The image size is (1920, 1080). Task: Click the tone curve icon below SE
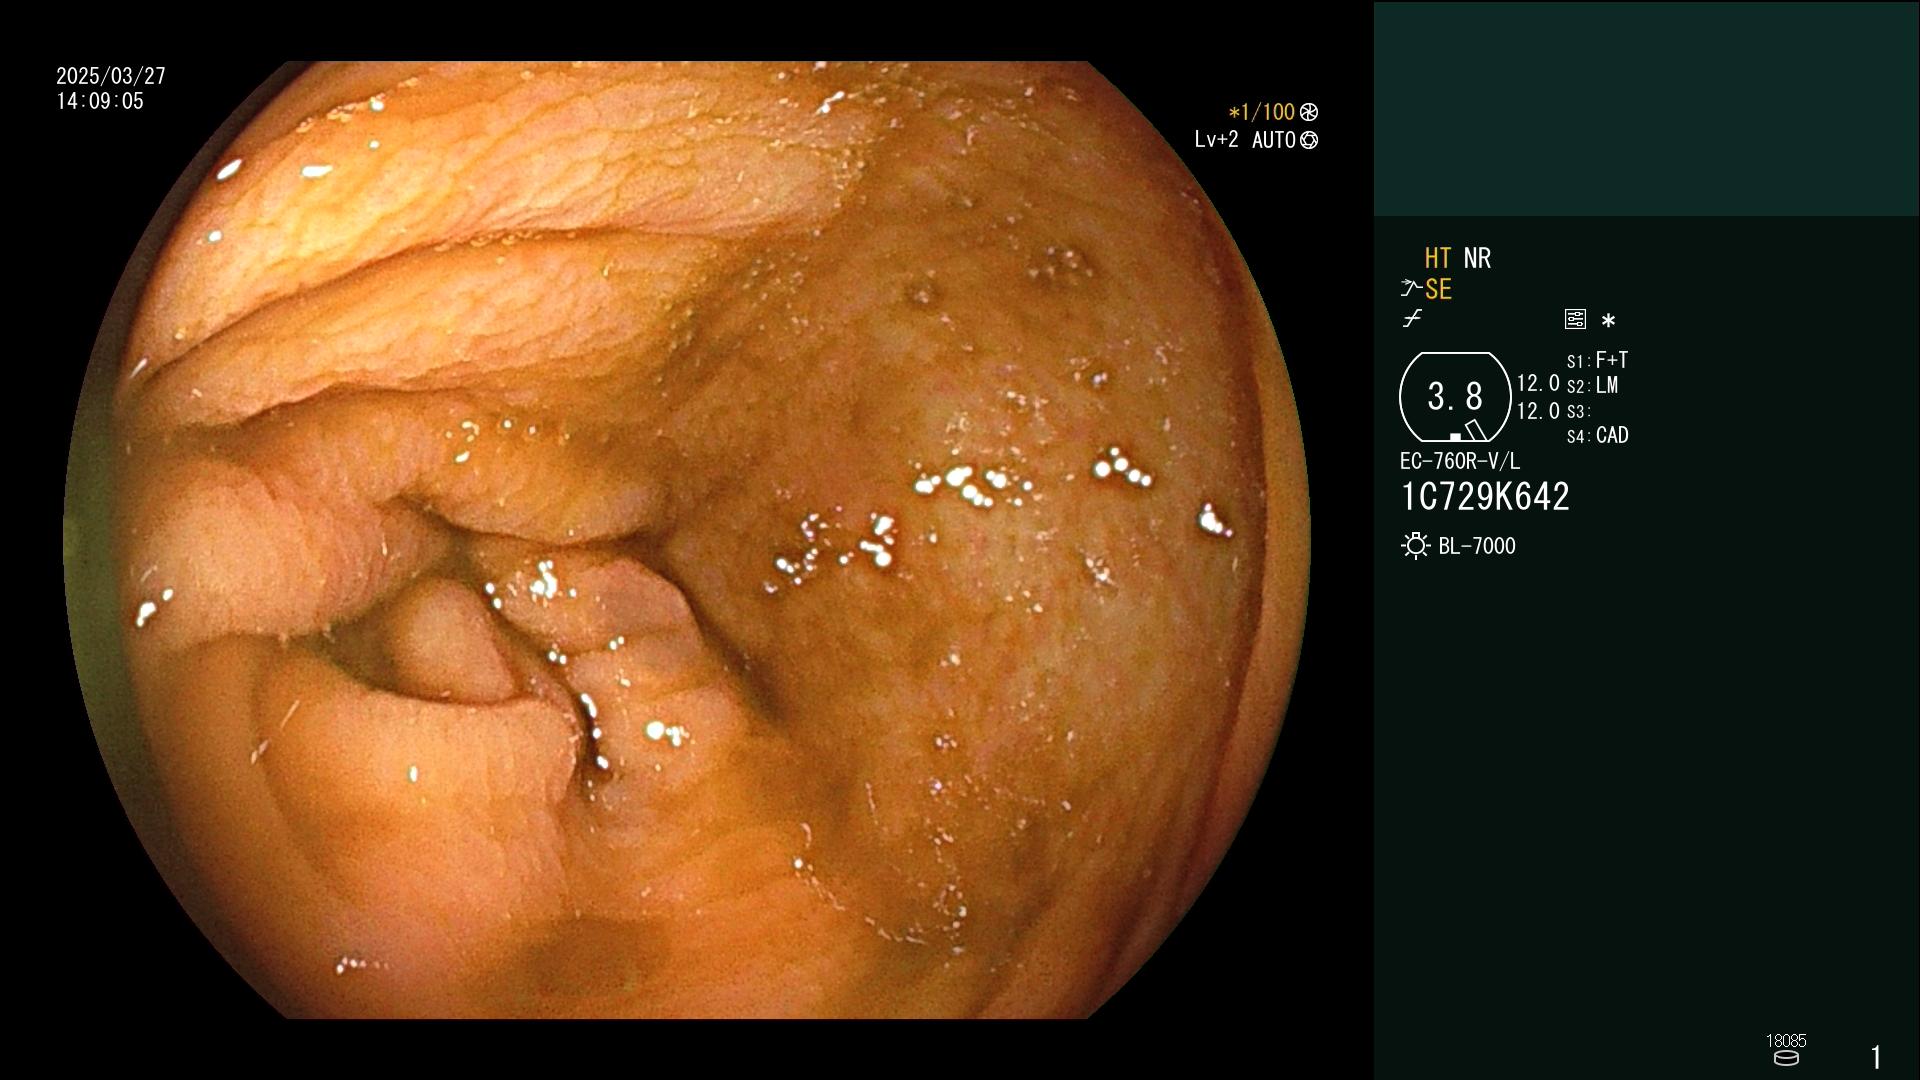pos(1412,319)
